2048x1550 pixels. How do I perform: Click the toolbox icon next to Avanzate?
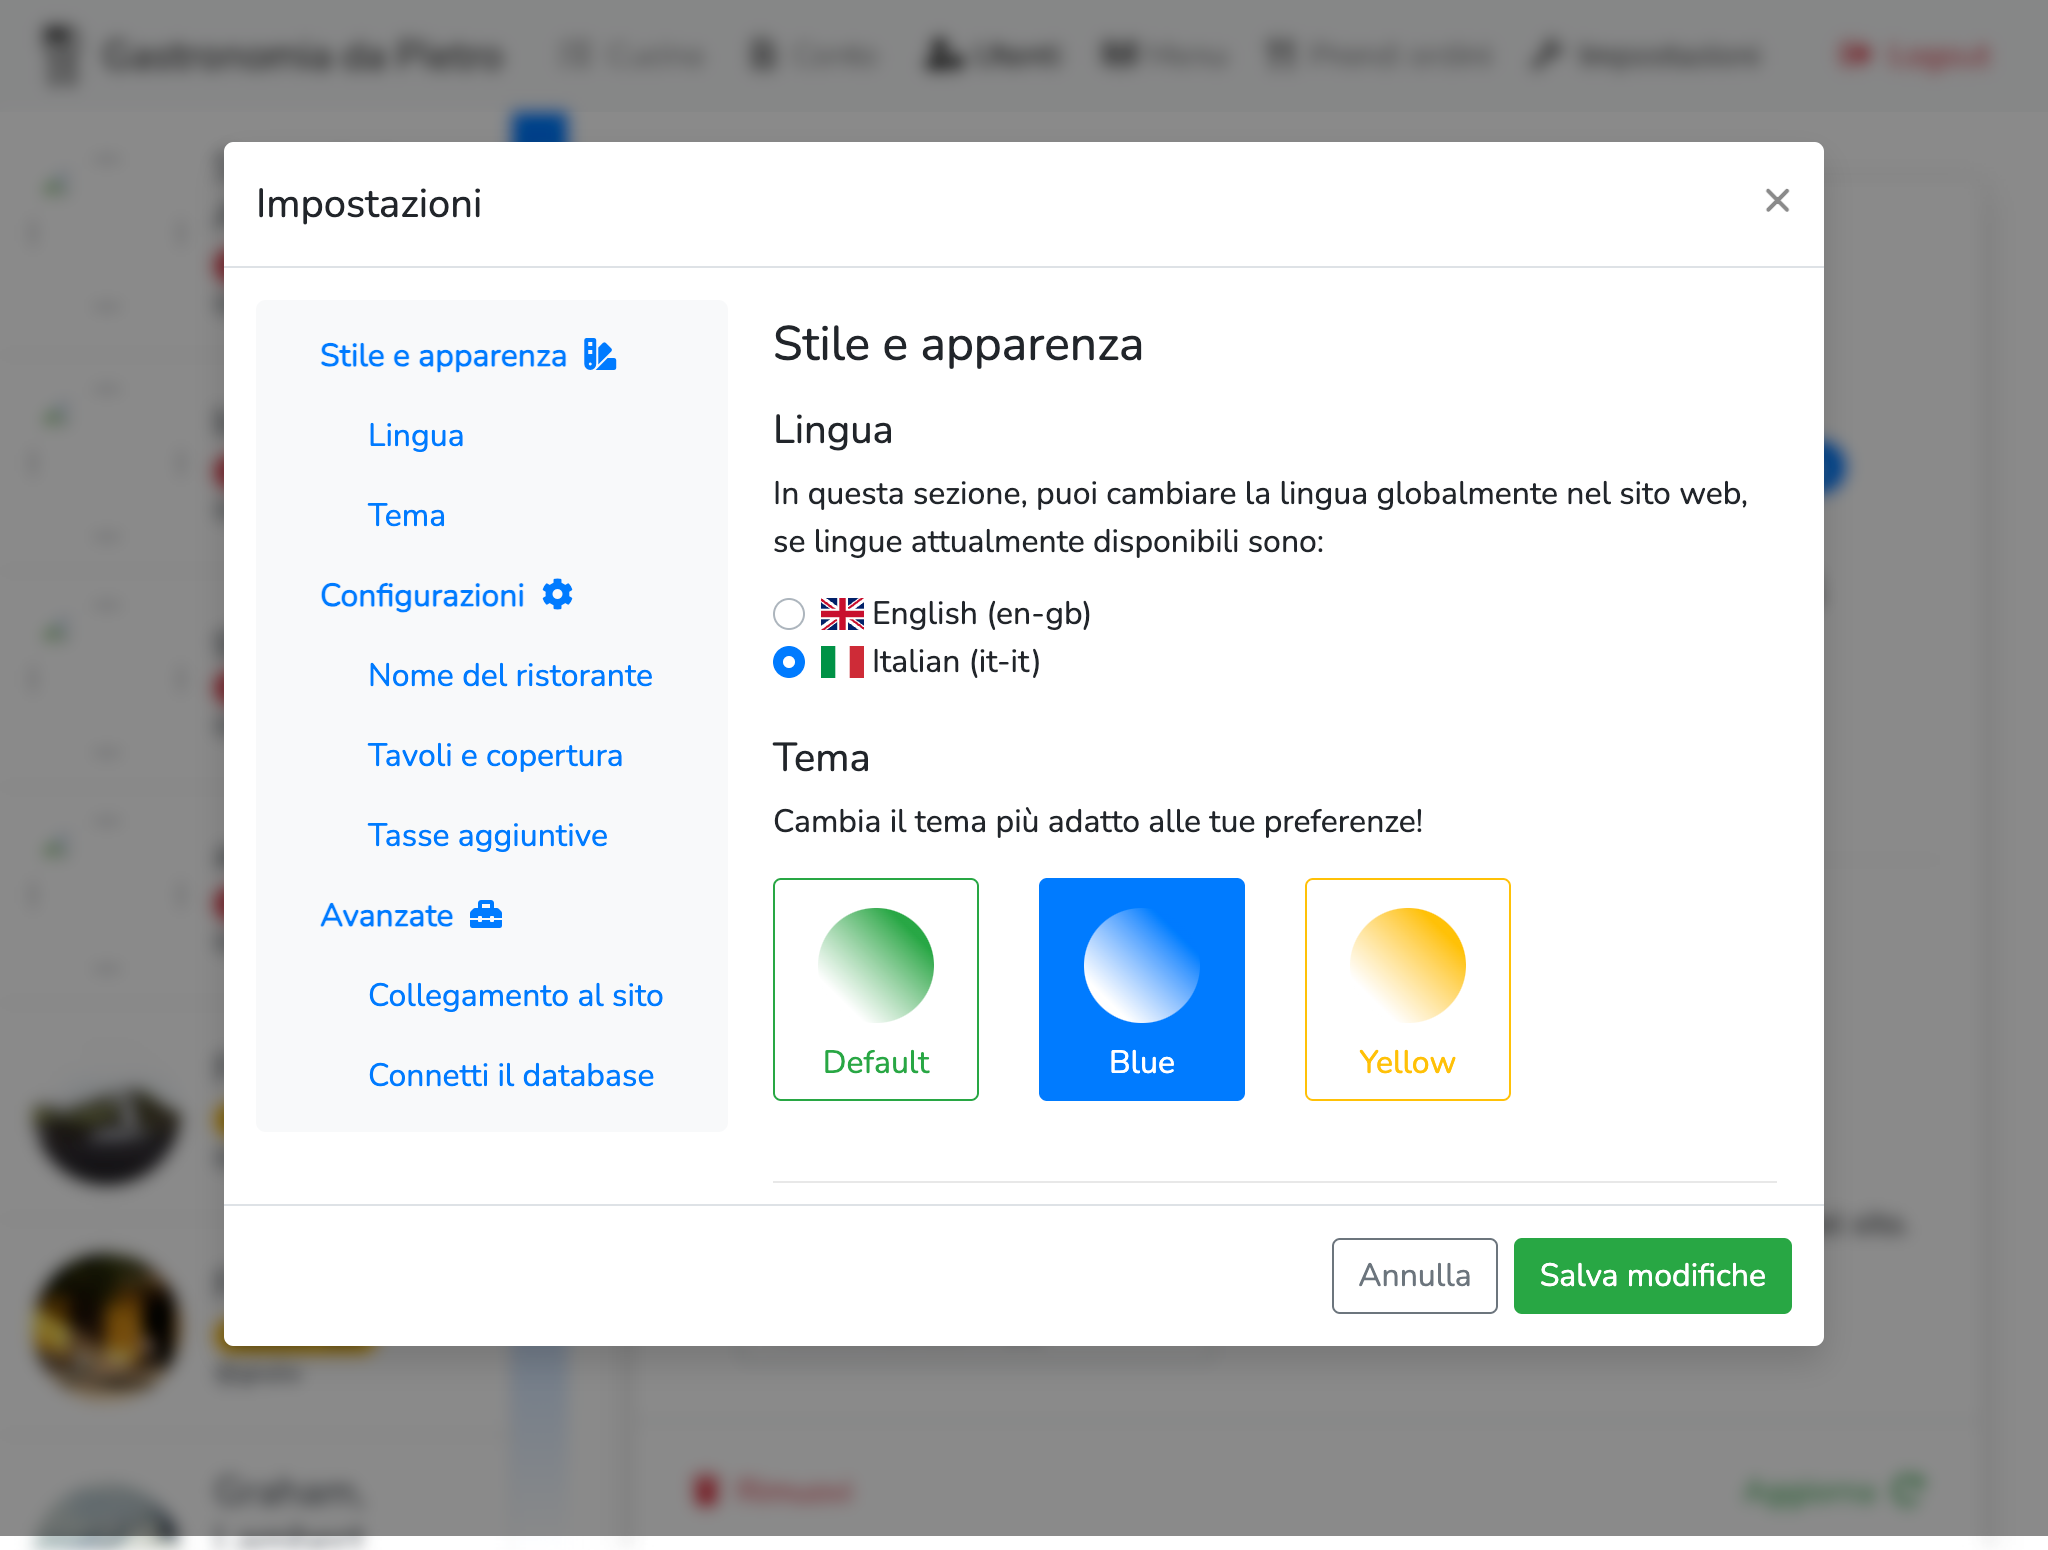(x=486, y=915)
